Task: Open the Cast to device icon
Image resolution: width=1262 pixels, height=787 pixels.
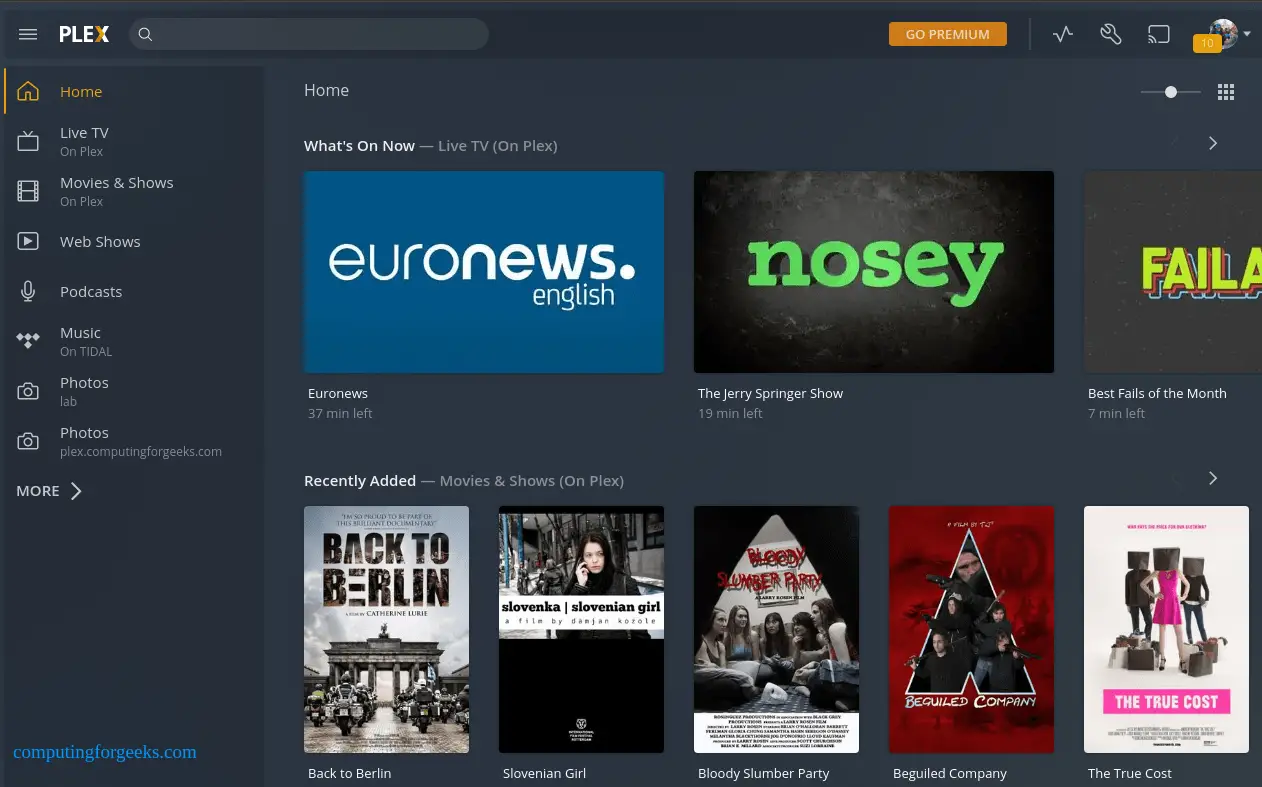Action: click(x=1158, y=33)
